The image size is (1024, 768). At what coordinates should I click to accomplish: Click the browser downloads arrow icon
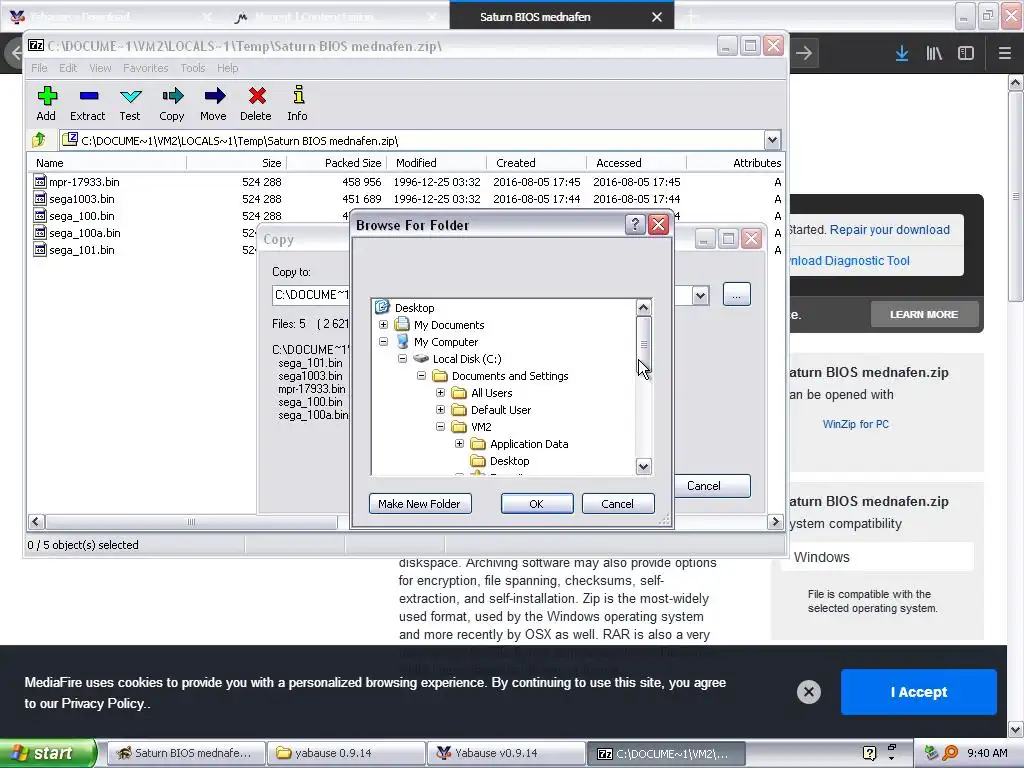coord(902,54)
